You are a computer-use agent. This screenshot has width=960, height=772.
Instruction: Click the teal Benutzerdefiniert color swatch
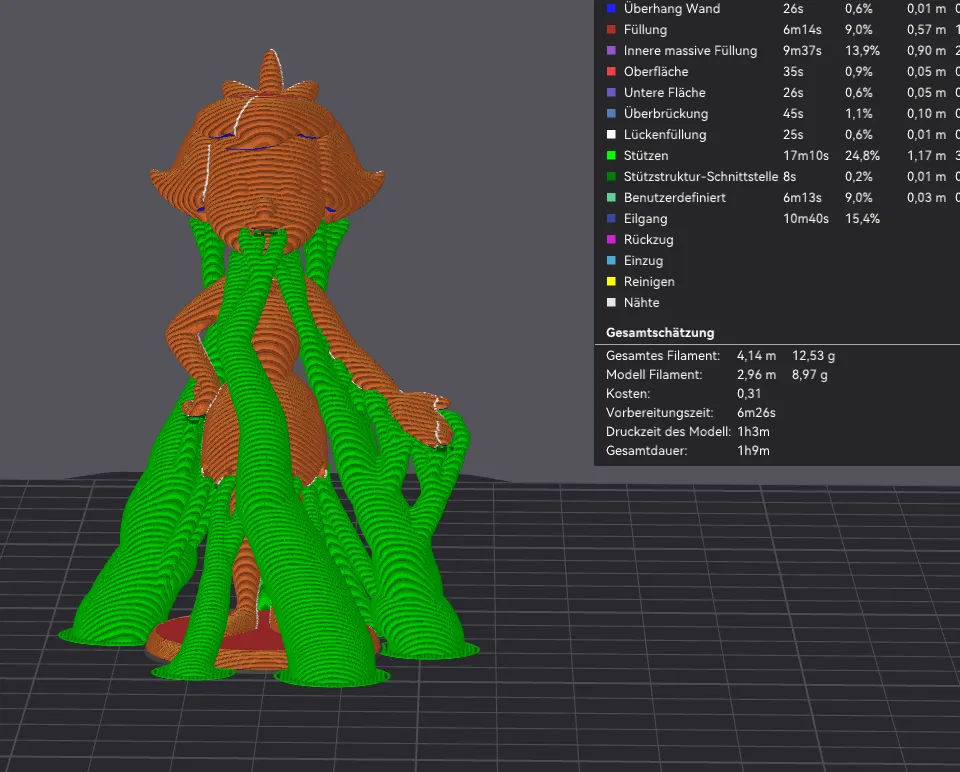(x=610, y=197)
